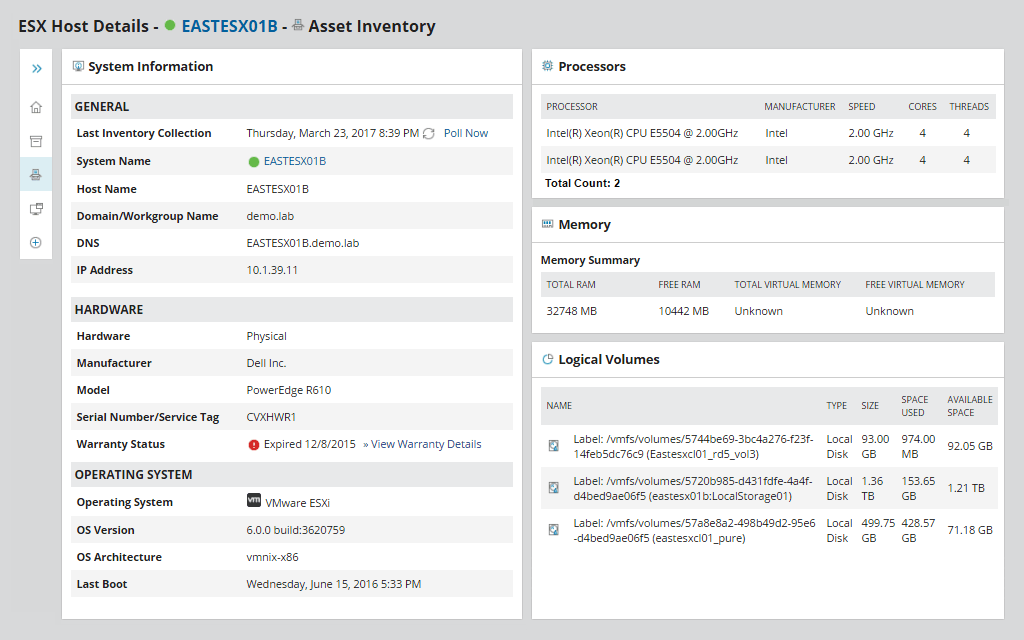Click the circled plus icon in the sidebar
Screen dimensions: 1024x640
pos(36,242)
